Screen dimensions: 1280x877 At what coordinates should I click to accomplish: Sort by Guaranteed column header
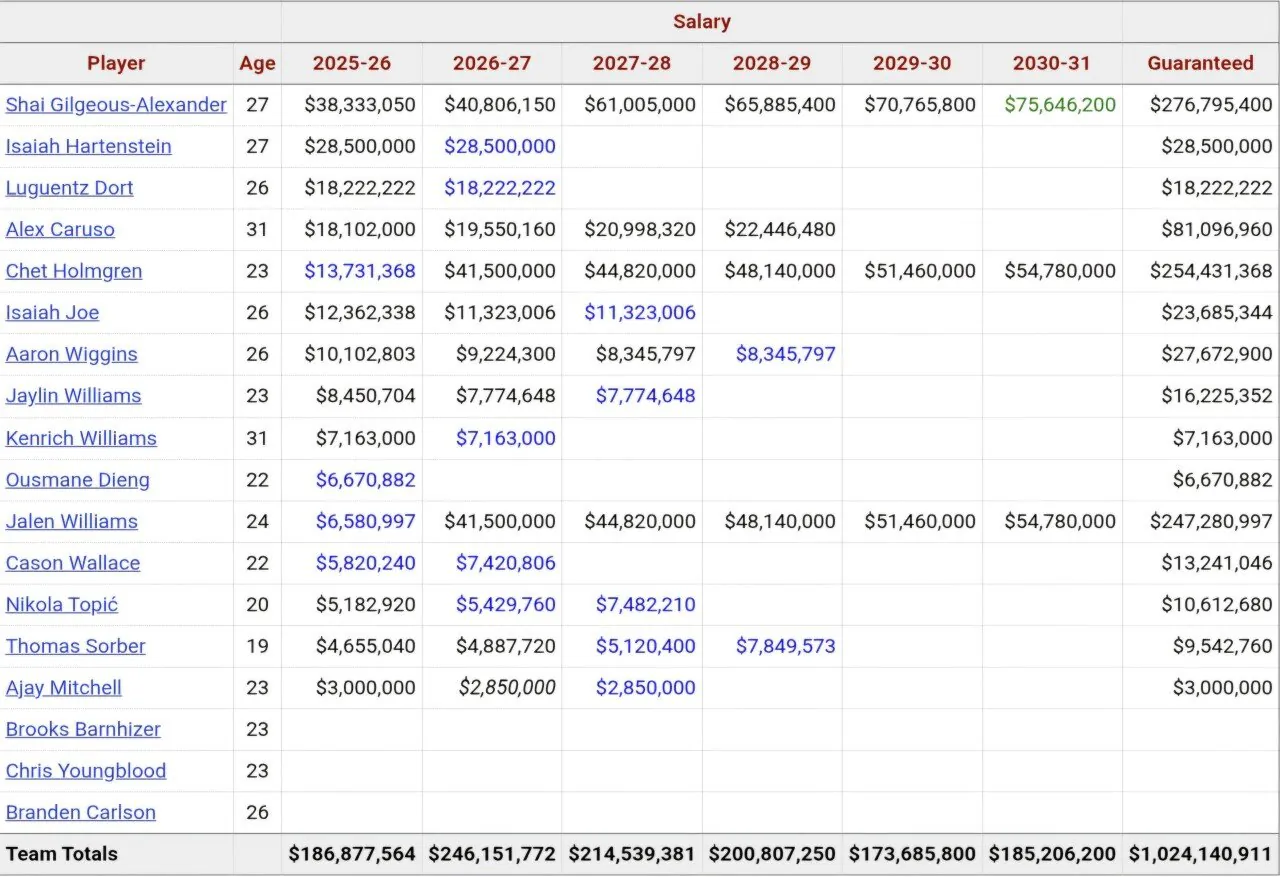tap(1200, 63)
